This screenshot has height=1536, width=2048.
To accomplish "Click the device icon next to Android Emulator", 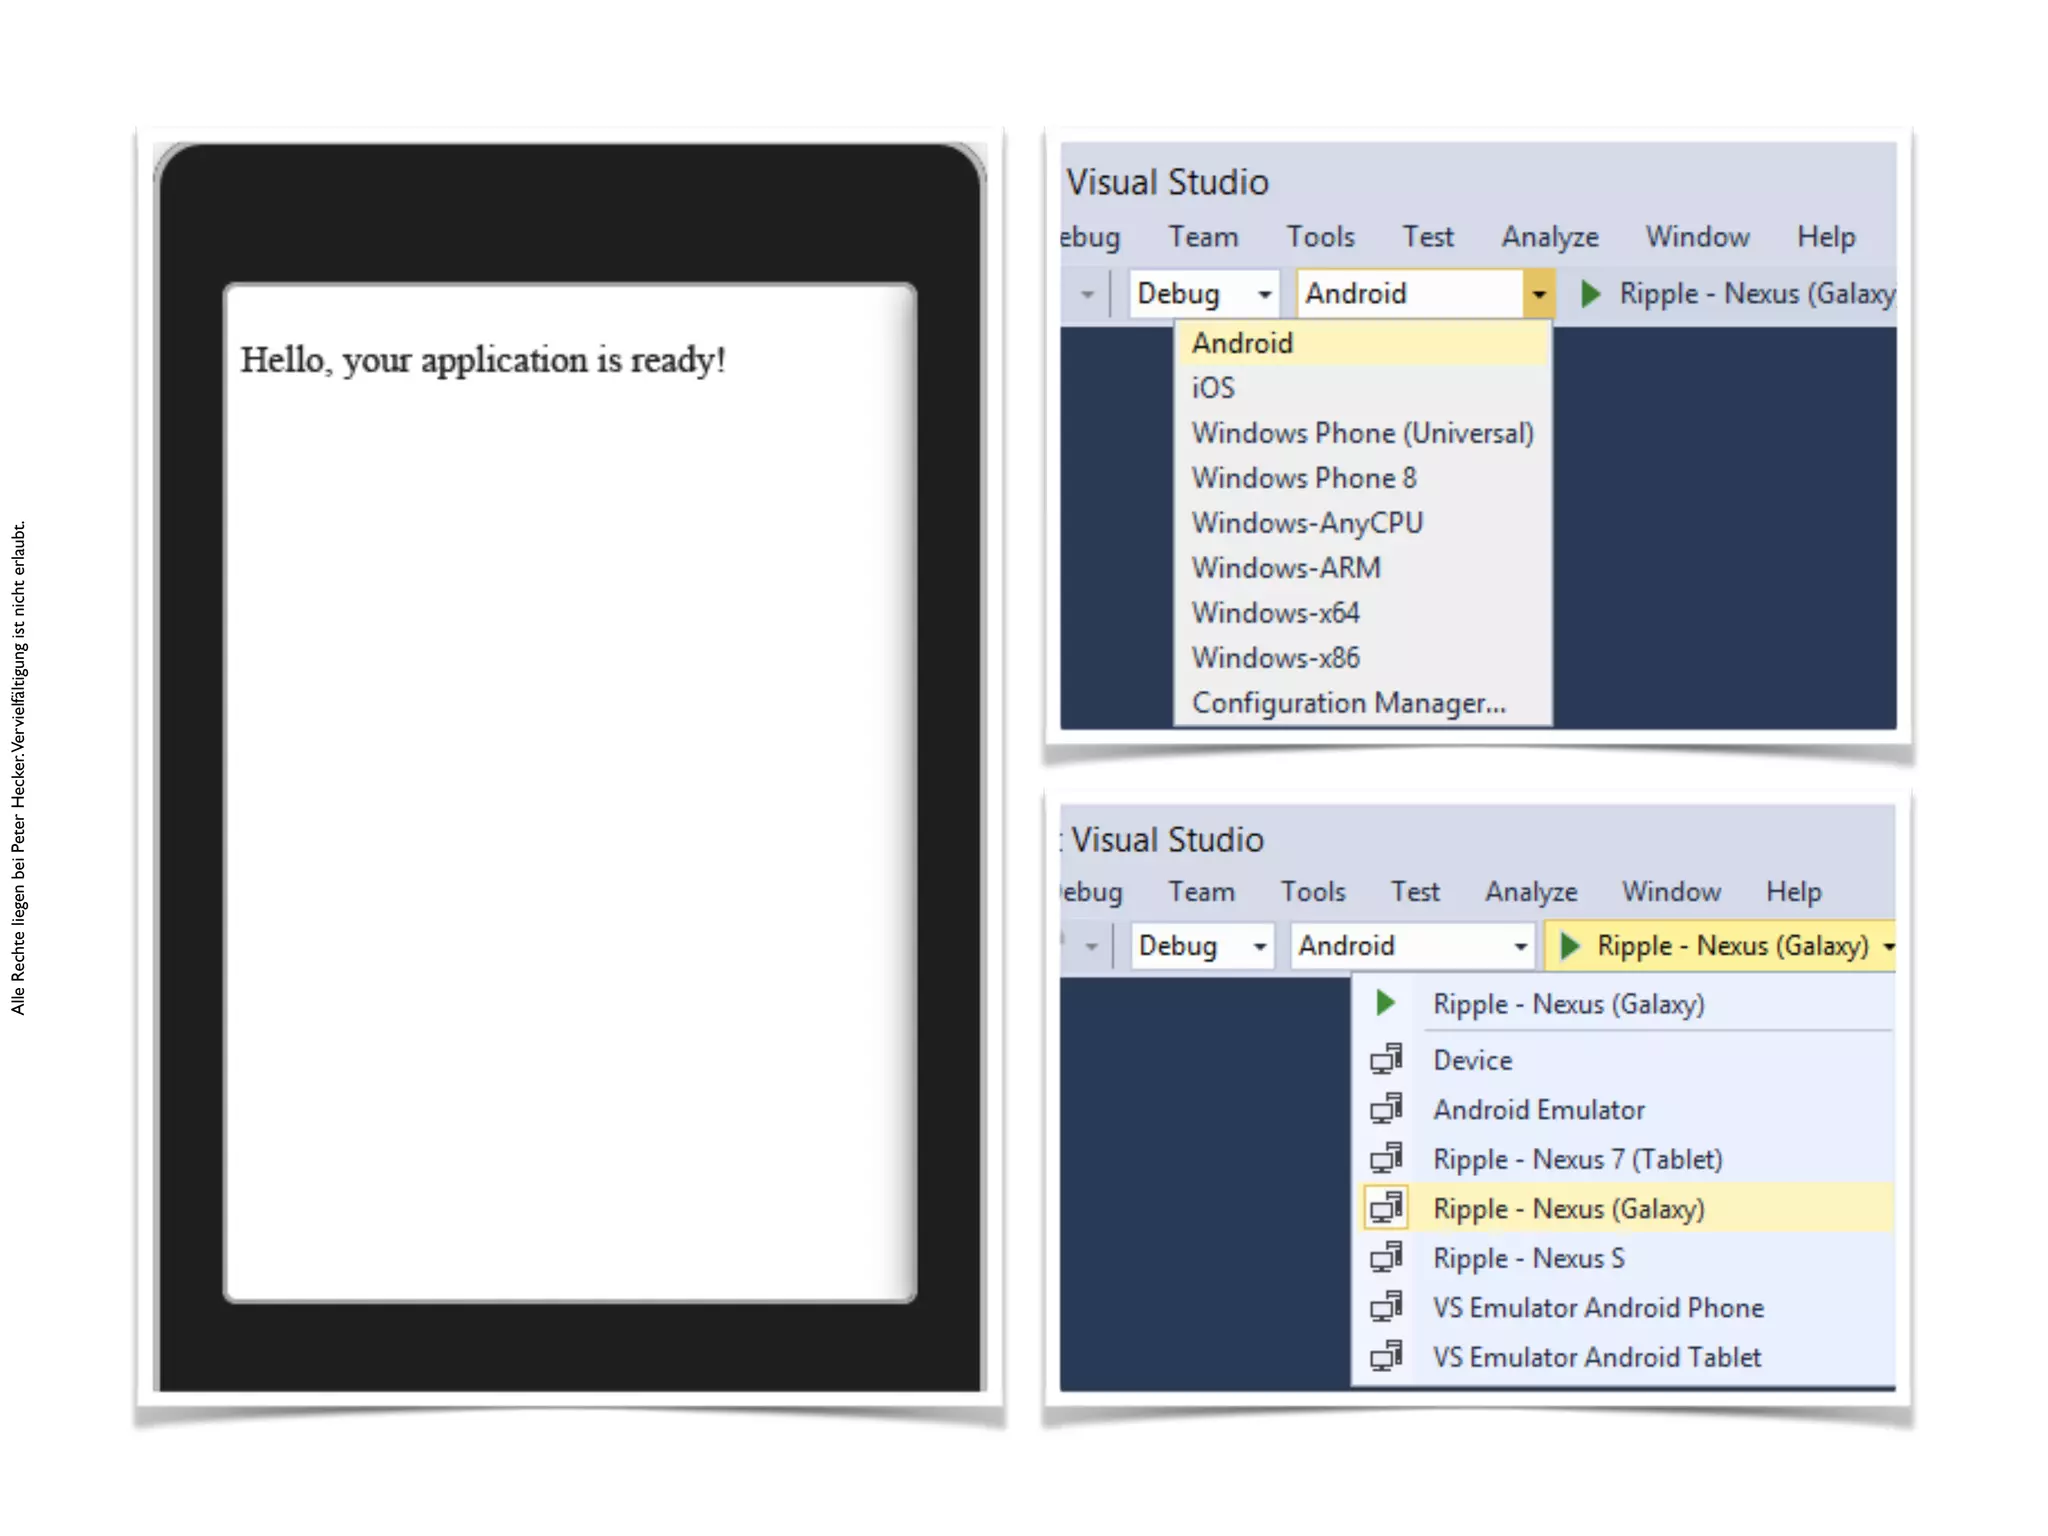I will (x=1386, y=1109).
